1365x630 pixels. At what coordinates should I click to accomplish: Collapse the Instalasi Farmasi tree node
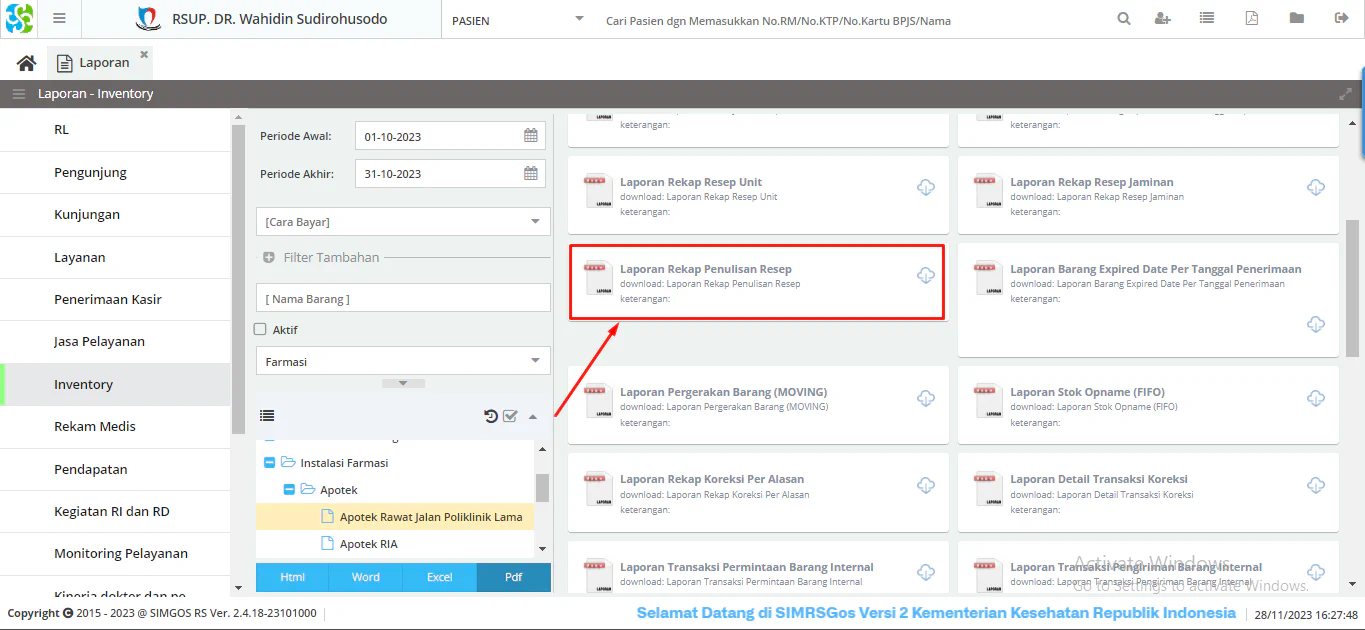click(x=268, y=463)
